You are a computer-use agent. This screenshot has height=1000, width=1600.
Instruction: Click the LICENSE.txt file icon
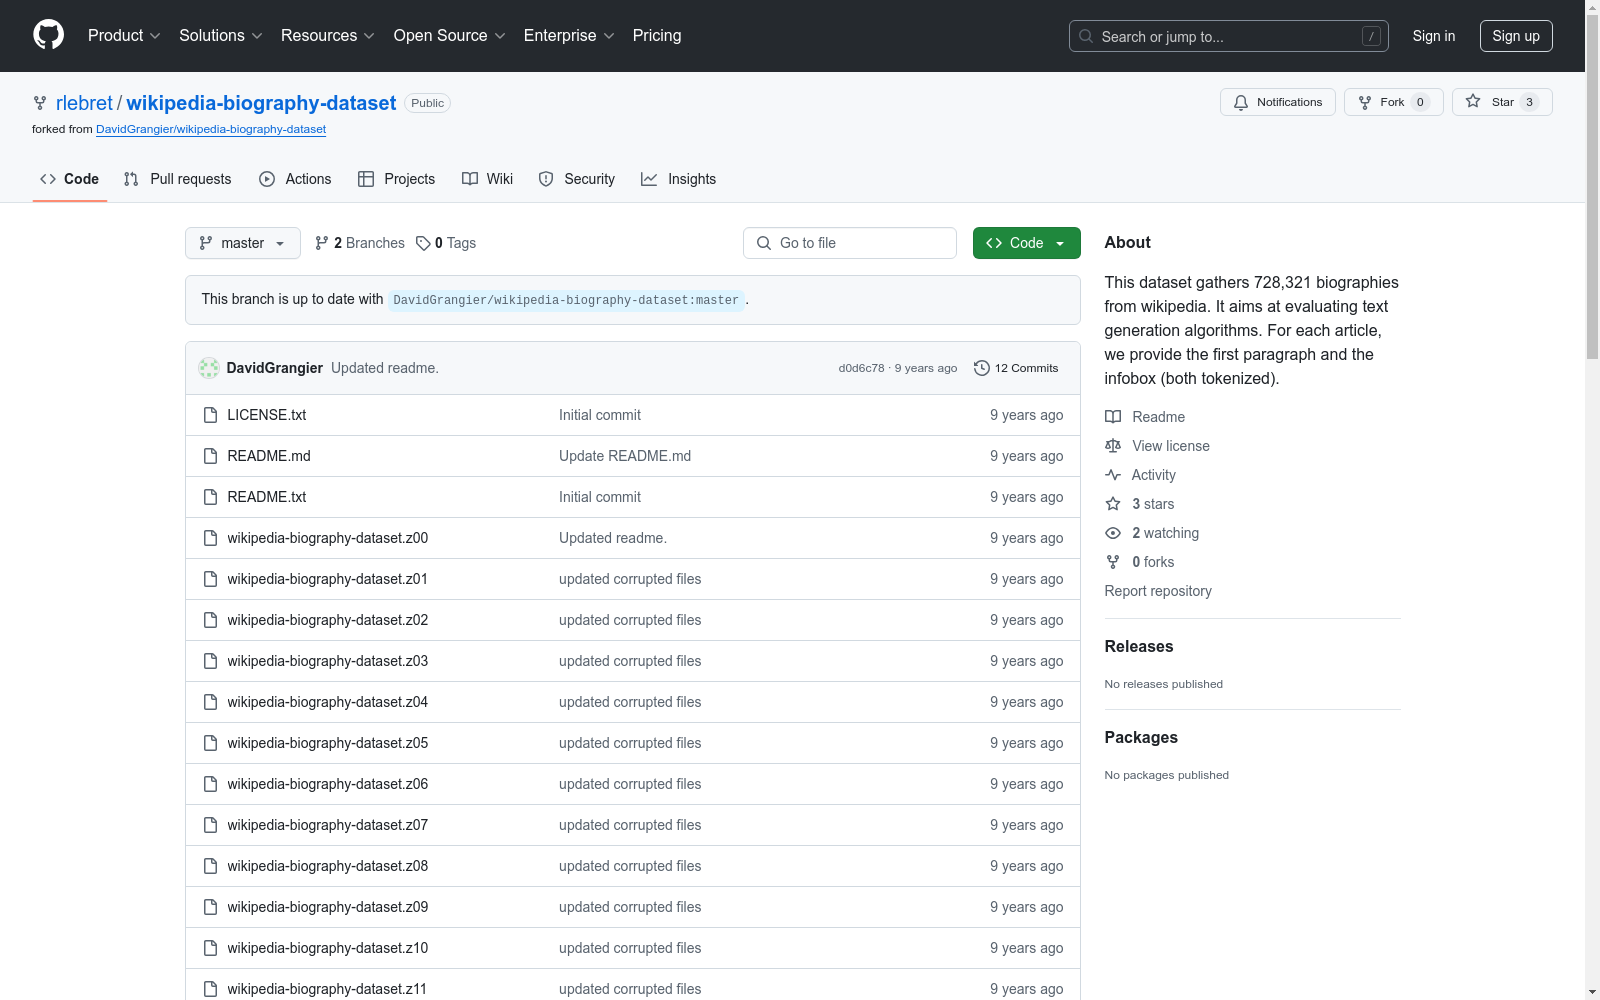pos(210,415)
